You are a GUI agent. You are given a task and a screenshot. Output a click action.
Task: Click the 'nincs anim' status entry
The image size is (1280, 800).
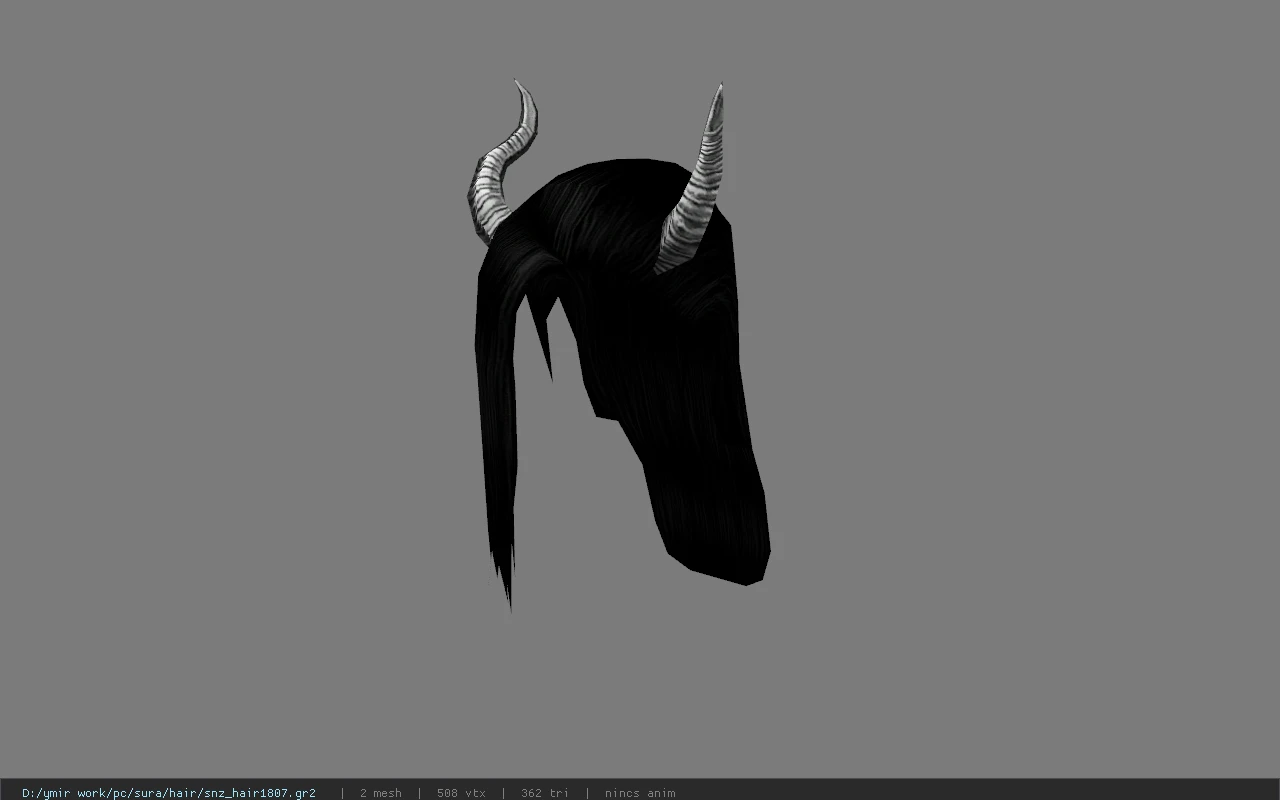click(640, 793)
